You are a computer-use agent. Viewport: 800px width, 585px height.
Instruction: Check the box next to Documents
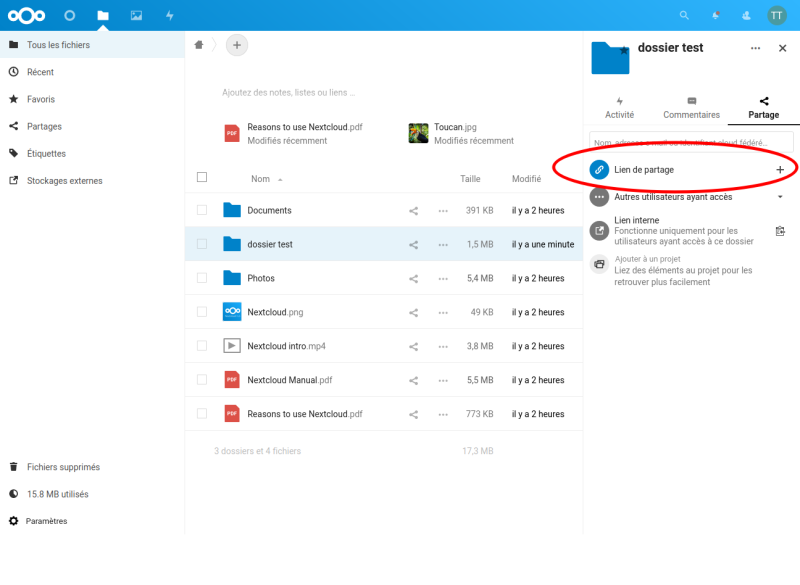click(202, 211)
